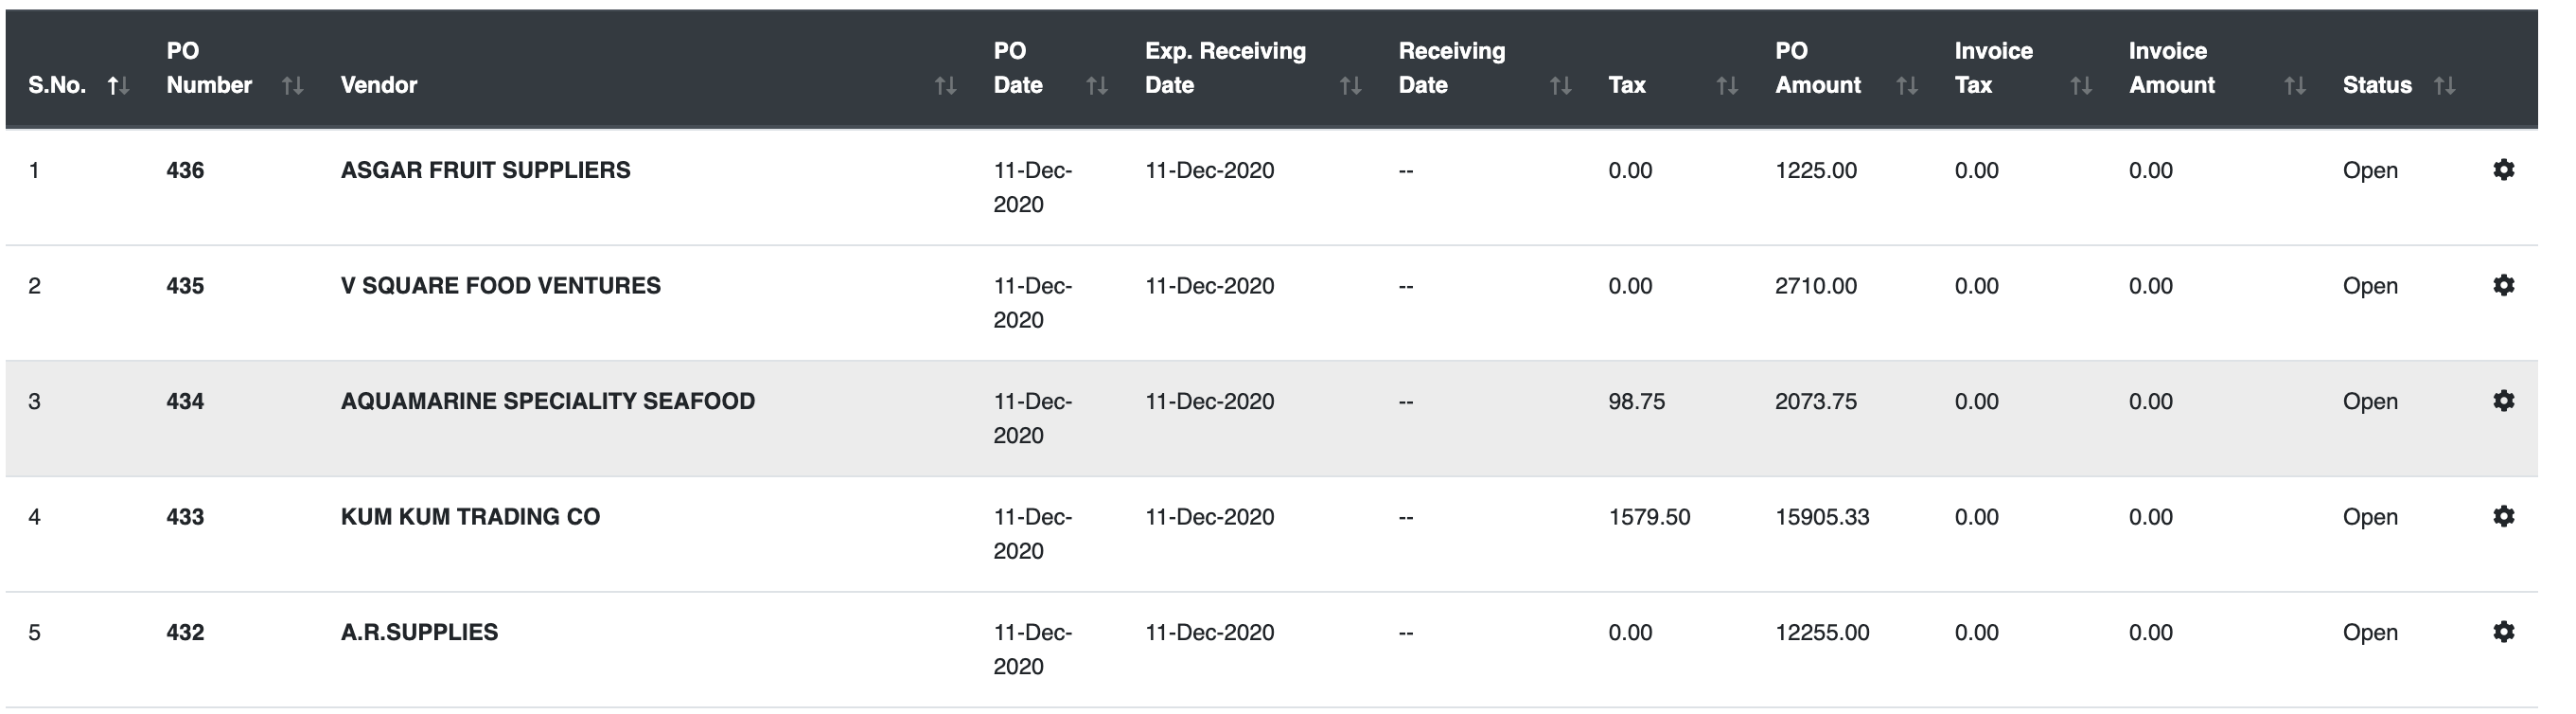Click sort control on Receiving Date column

[x=1560, y=86]
